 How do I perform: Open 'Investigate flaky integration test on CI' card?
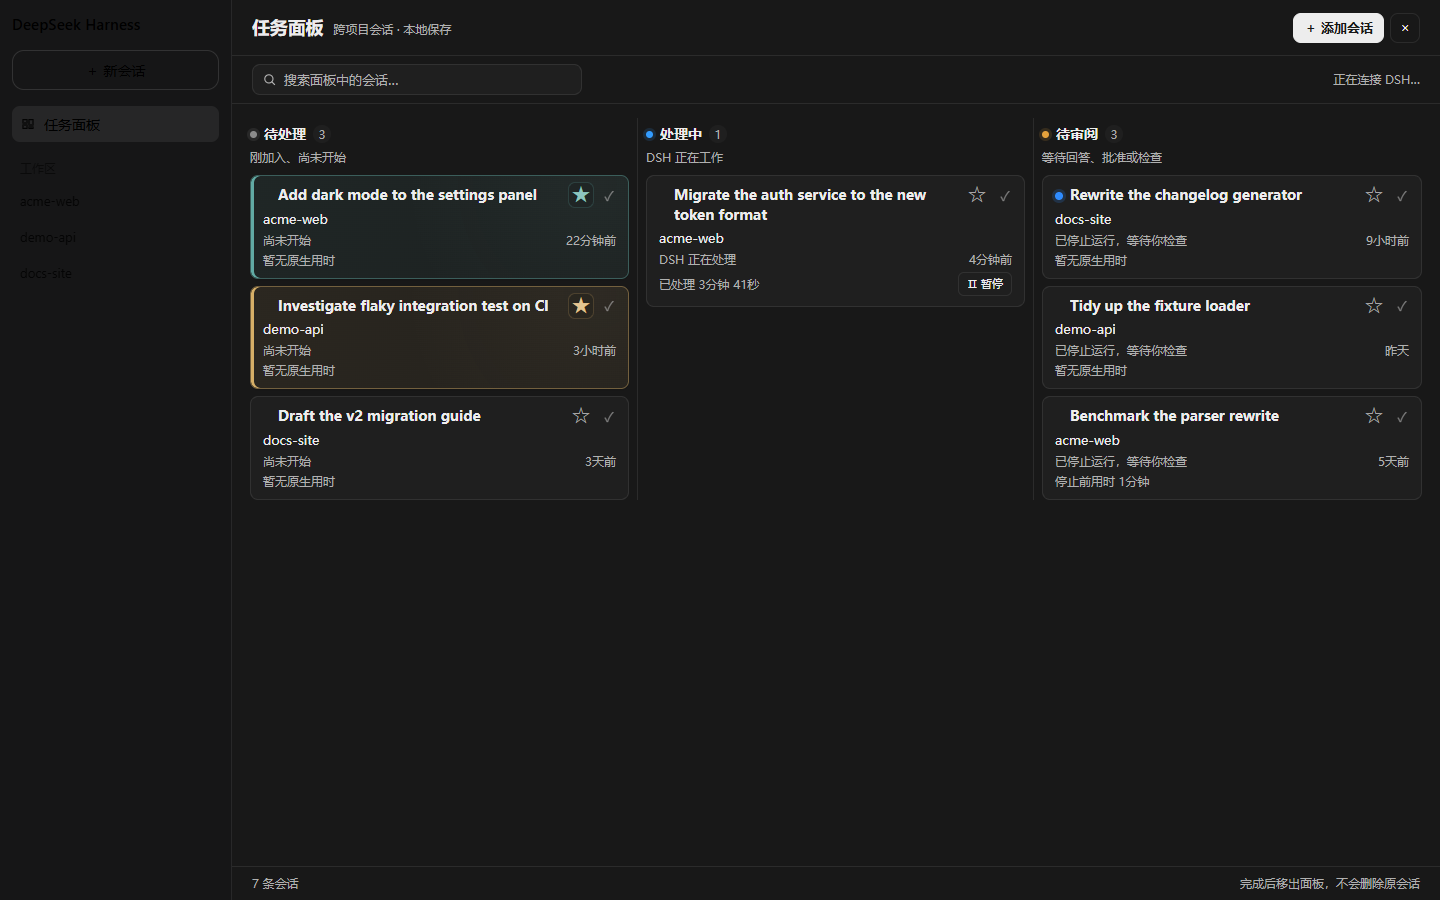pos(439,337)
